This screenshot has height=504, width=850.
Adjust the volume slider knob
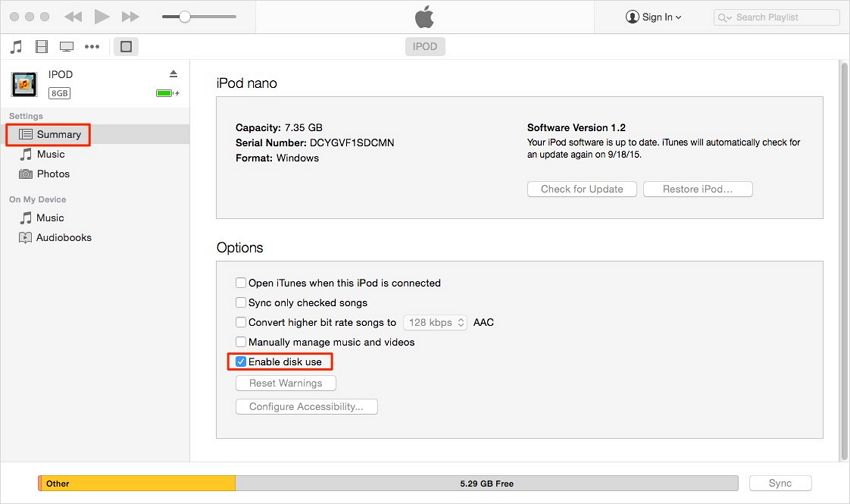[184, 17]
